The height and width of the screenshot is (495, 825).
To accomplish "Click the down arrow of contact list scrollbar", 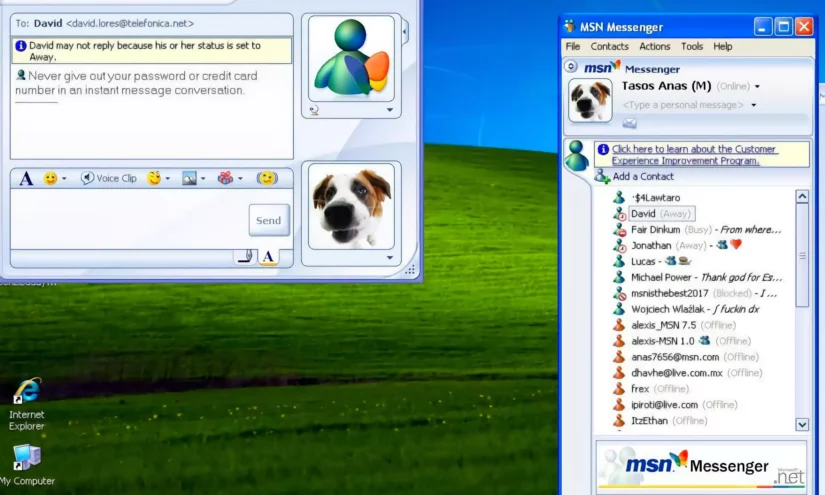I will point(802,424).
